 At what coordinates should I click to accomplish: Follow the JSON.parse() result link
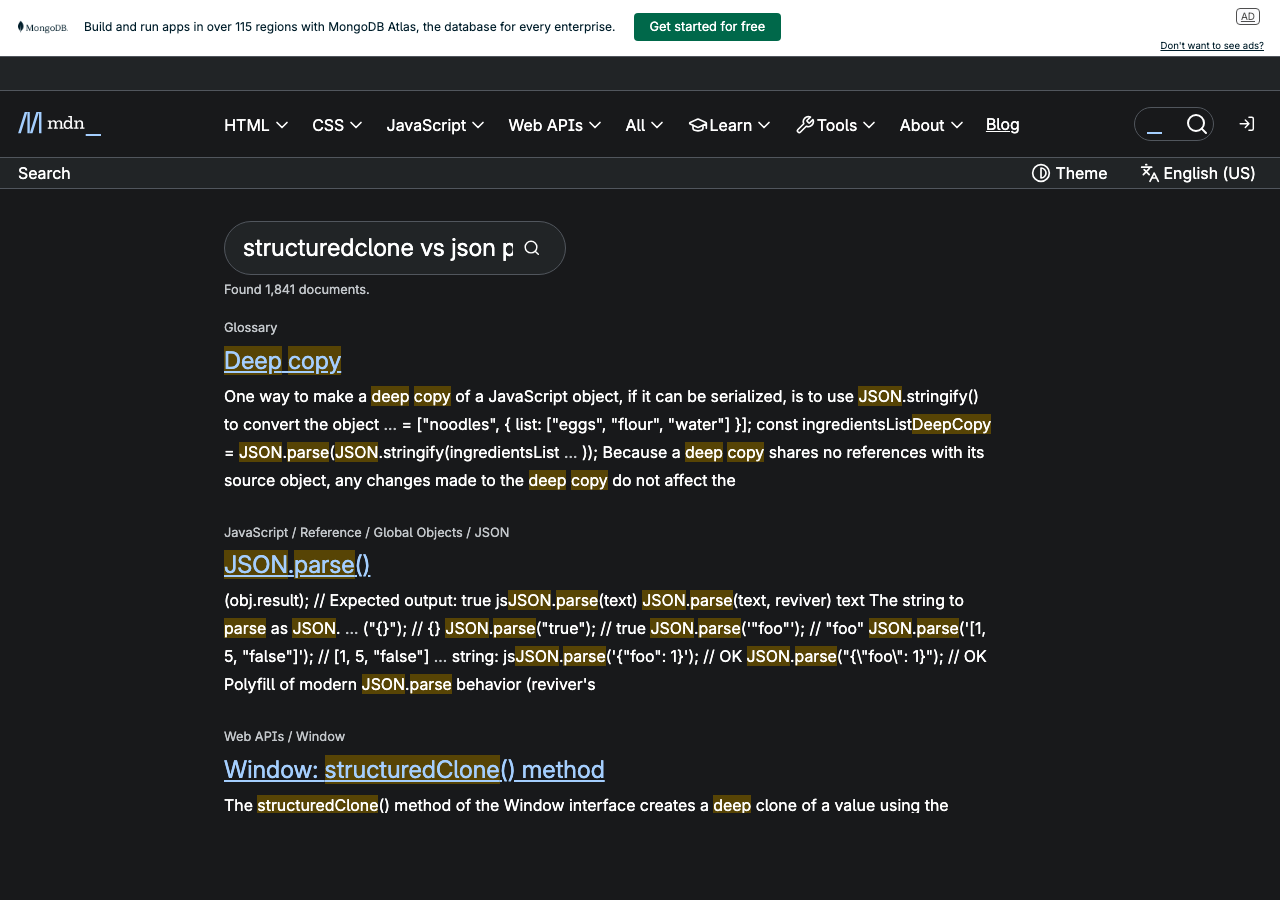(297, 564)
